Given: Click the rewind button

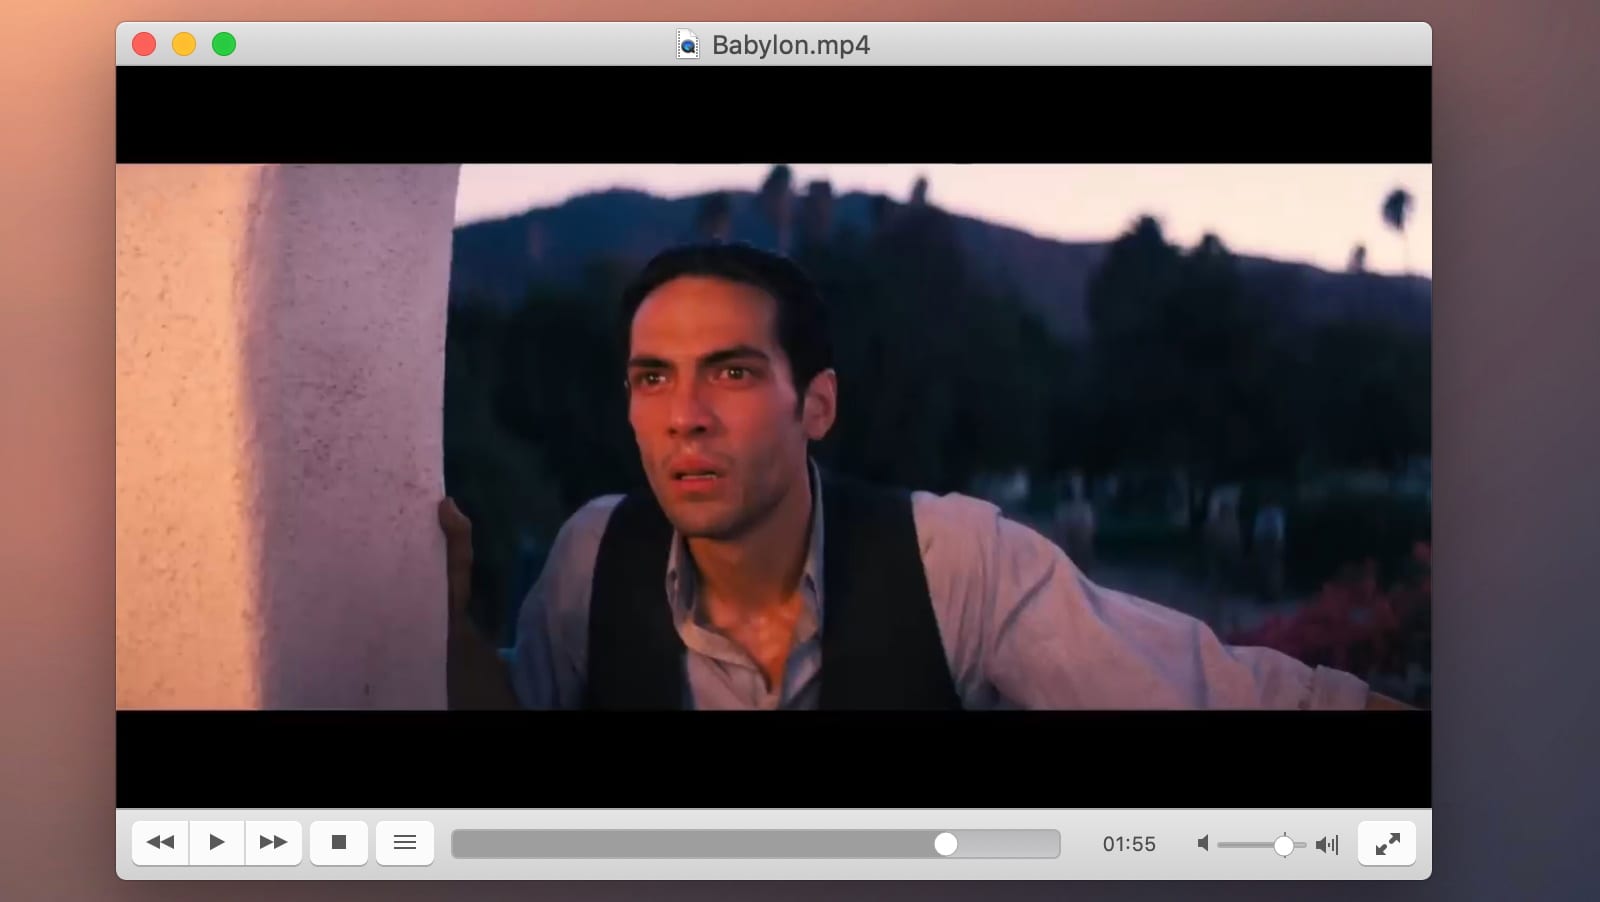Looking at the screenshot, I should coord(160,843).
